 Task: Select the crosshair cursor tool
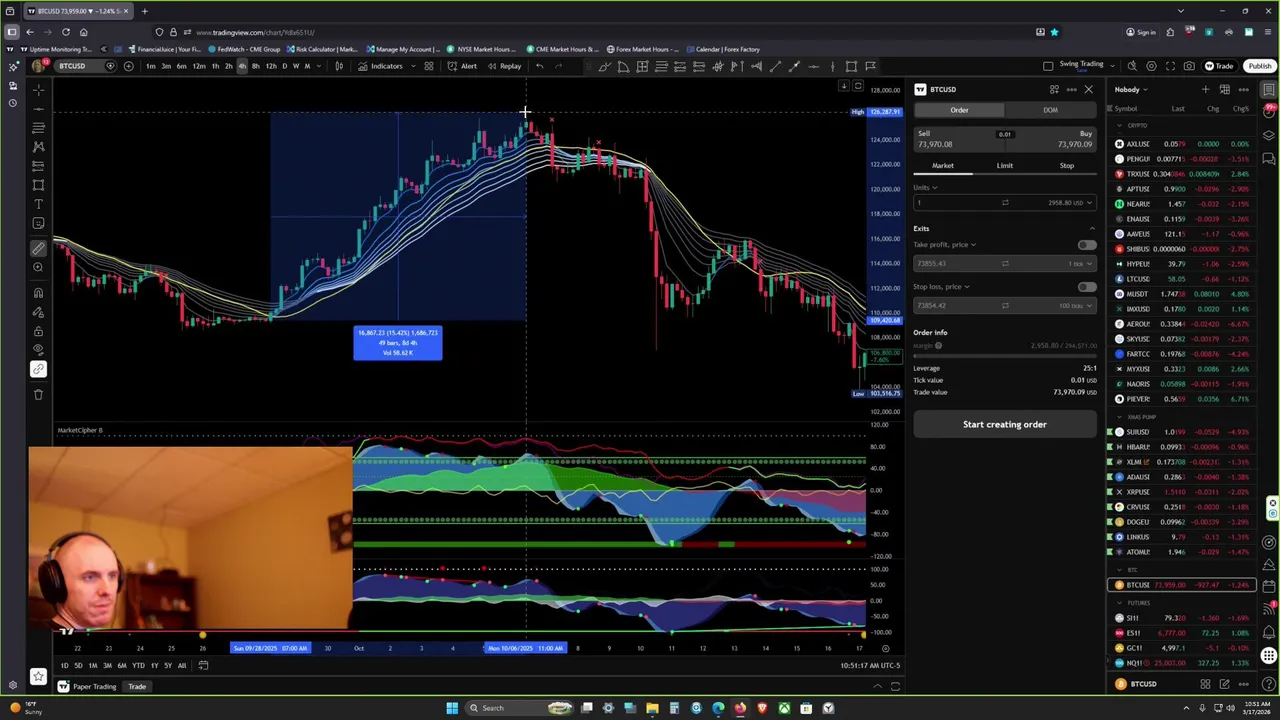[x=38, y=90]
